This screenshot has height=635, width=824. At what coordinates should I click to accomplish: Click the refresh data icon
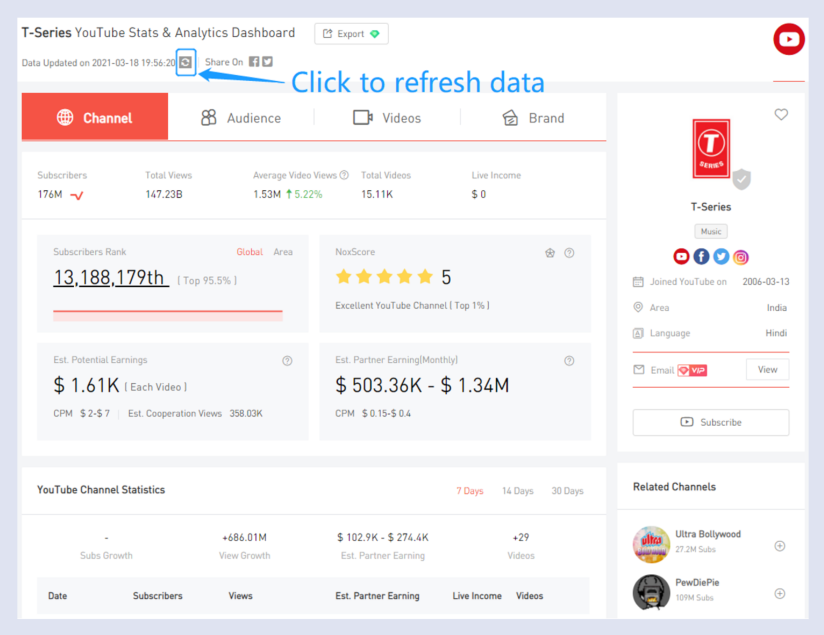point(185,63)
